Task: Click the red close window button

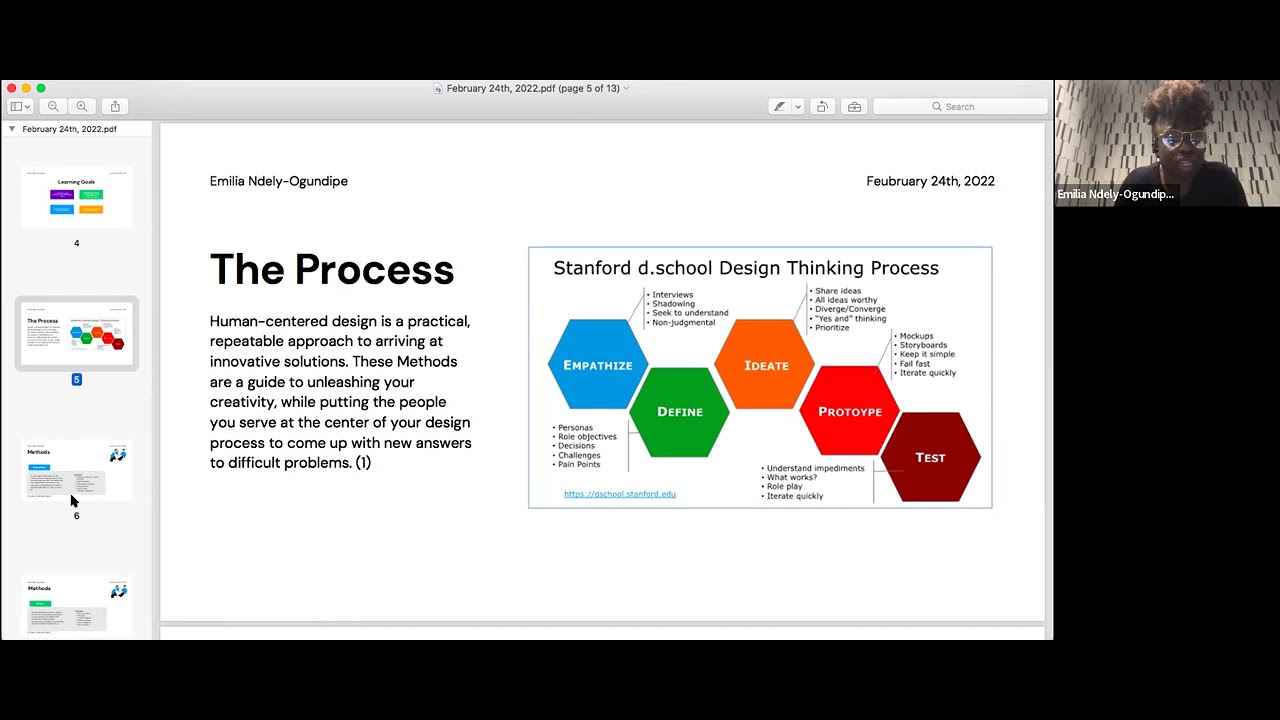Action: [x=12, y=88]
